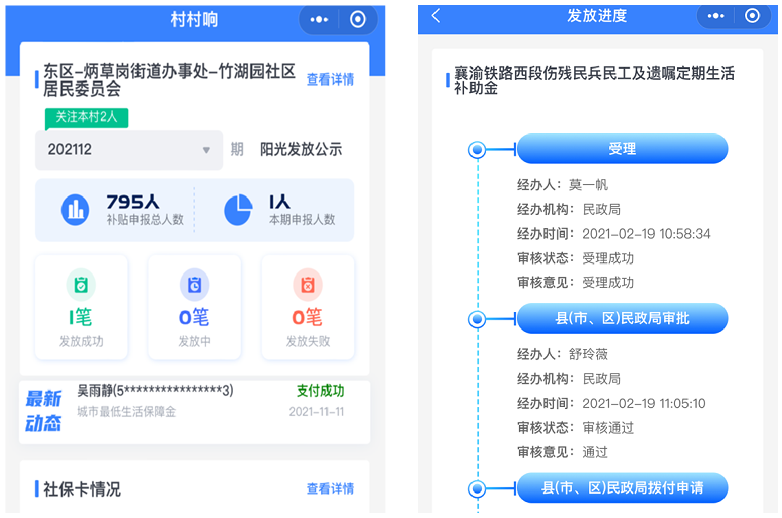Click the 城市最低生活保障金 text
The height and width of the screenshot is (518, 782).
[127, 412]
